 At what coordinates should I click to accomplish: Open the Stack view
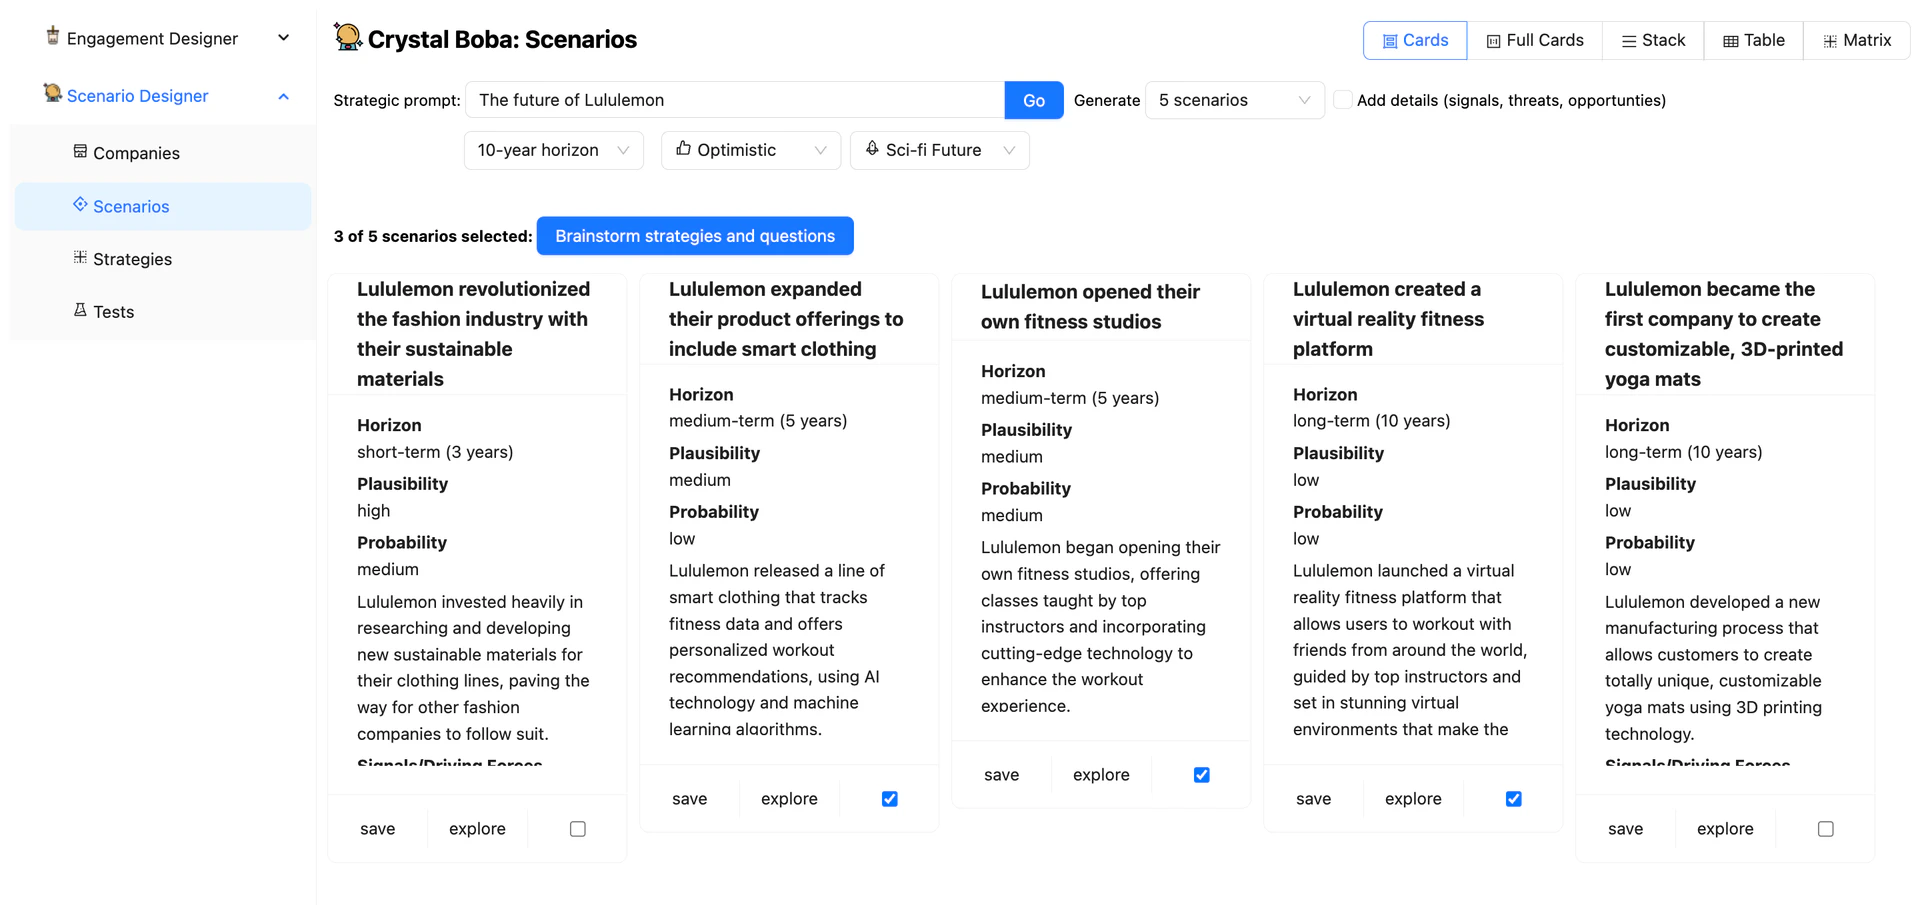(x=1653, y=40)
